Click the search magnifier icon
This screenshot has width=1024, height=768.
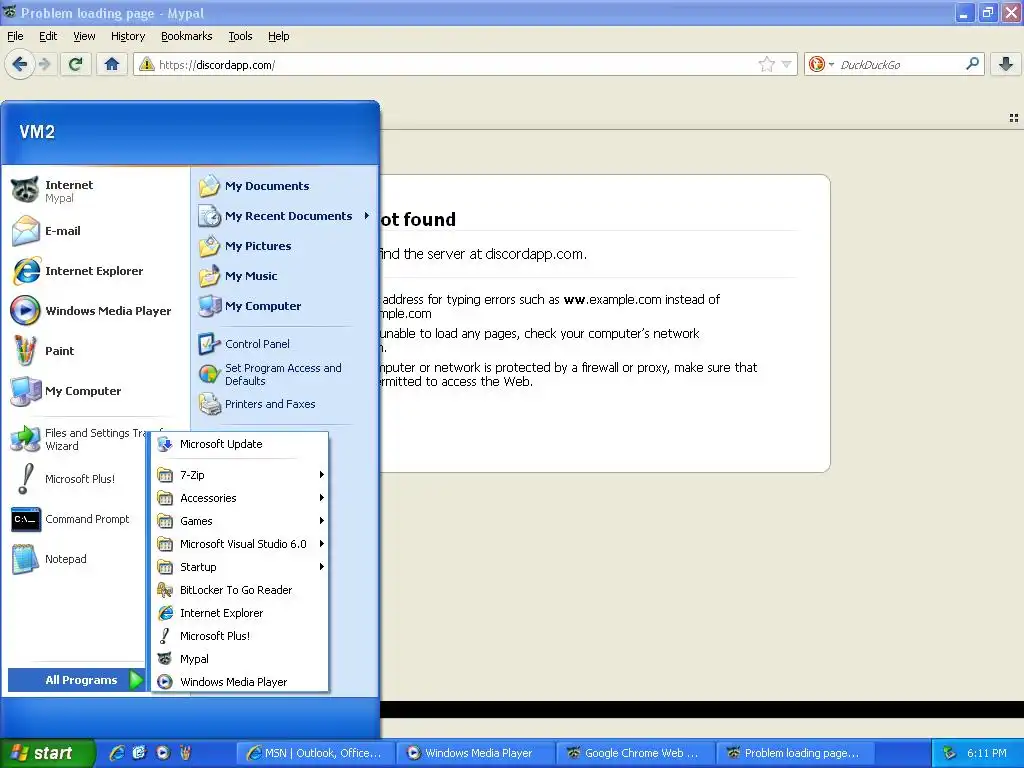click(972, 64)
